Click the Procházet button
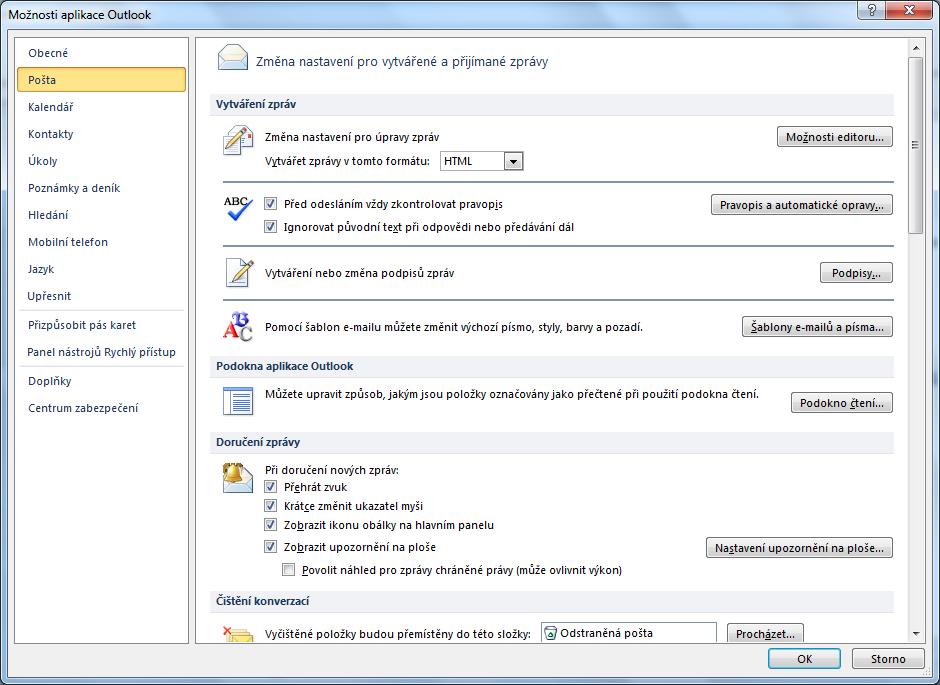This screenshot has width=940, height=685. pyautogui.click(x=765, y=633)
